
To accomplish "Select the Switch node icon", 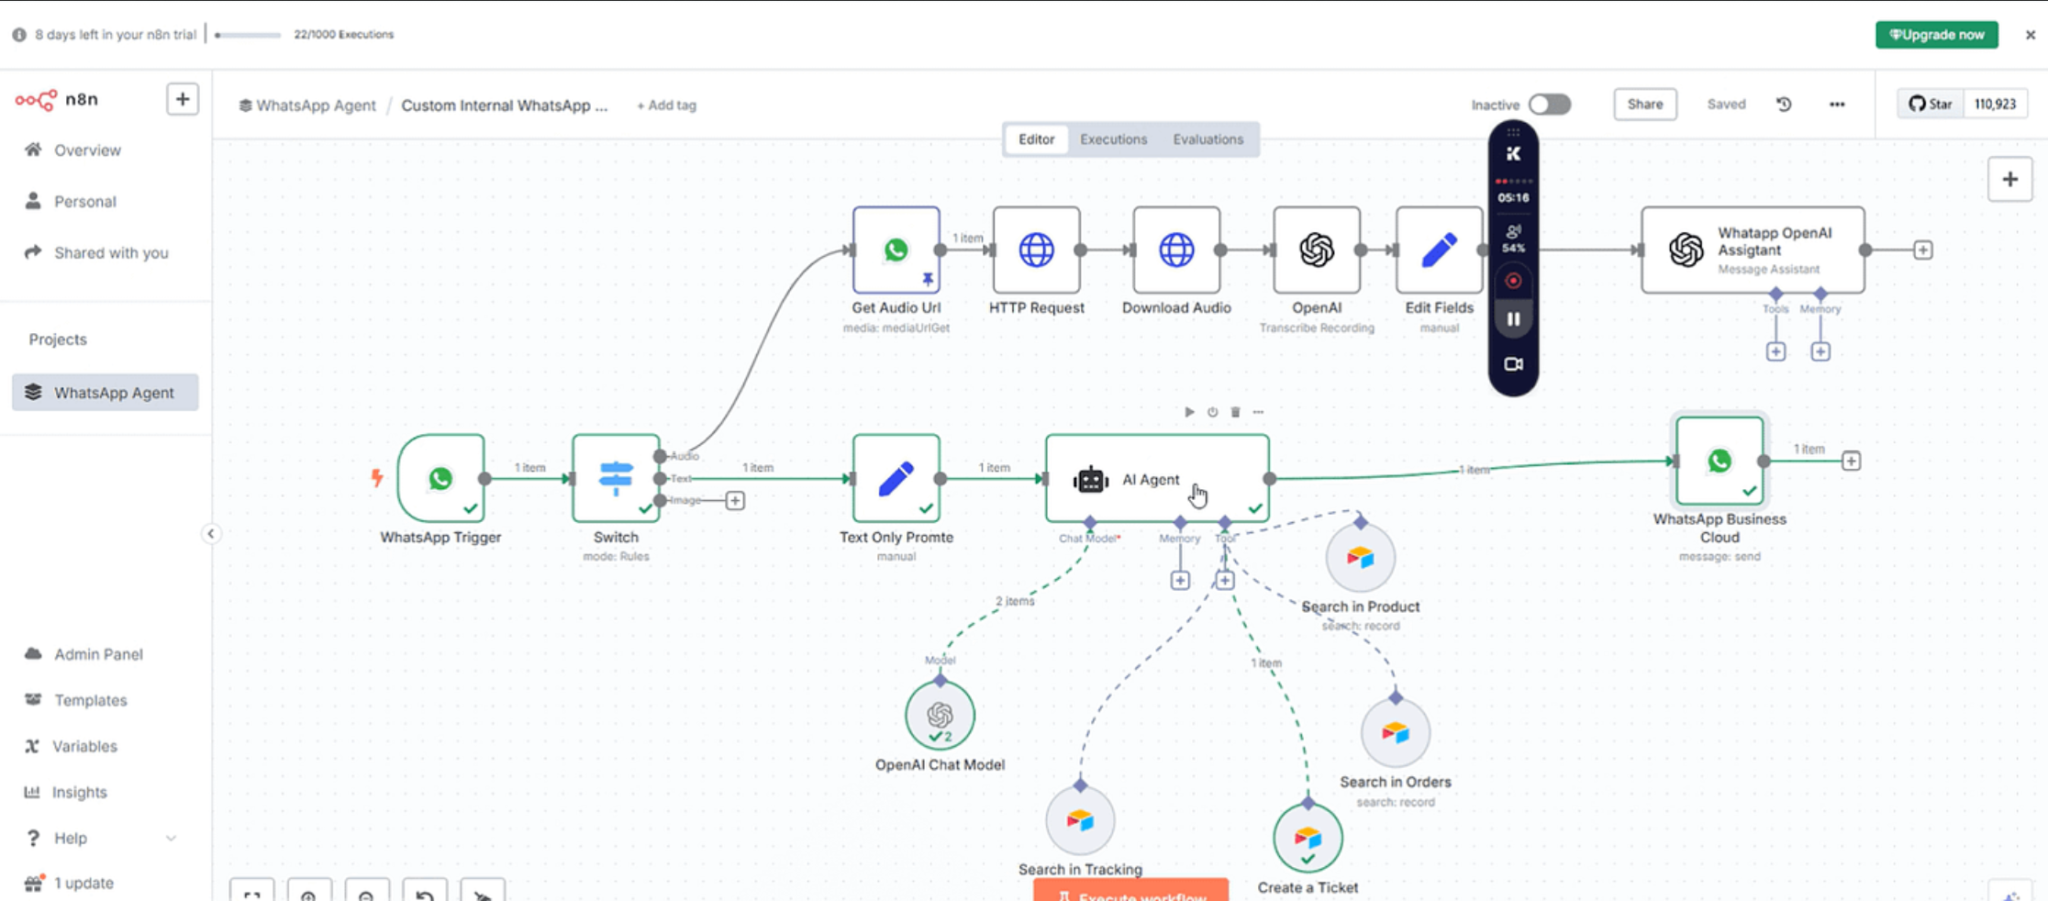I will tap(615, 478).
